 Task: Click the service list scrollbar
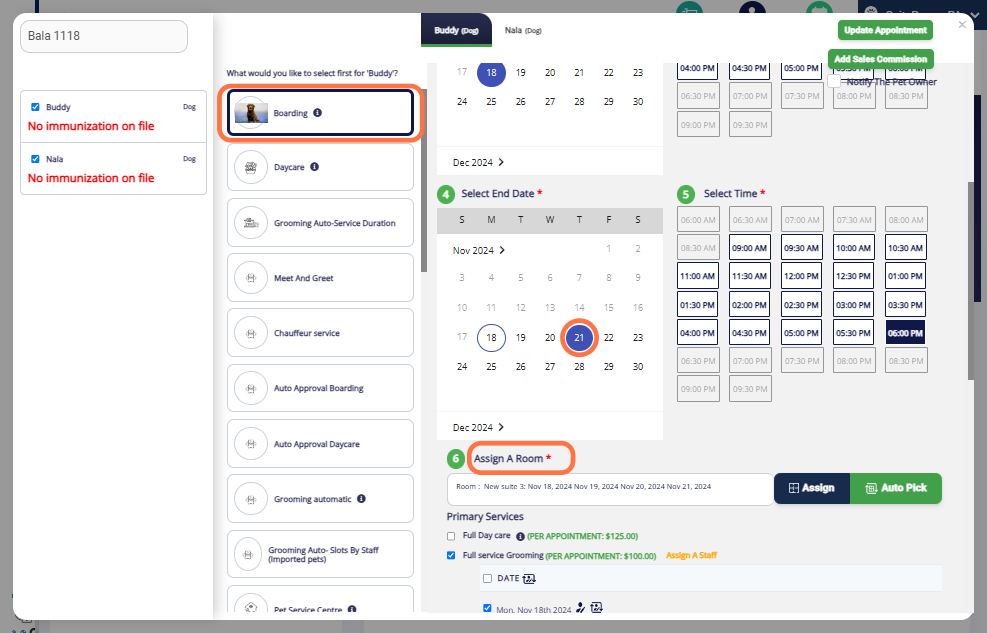coord(424,180)
